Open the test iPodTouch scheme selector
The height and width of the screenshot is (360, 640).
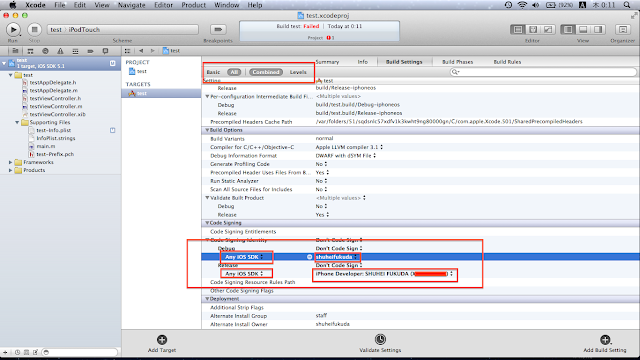(123, 29)
